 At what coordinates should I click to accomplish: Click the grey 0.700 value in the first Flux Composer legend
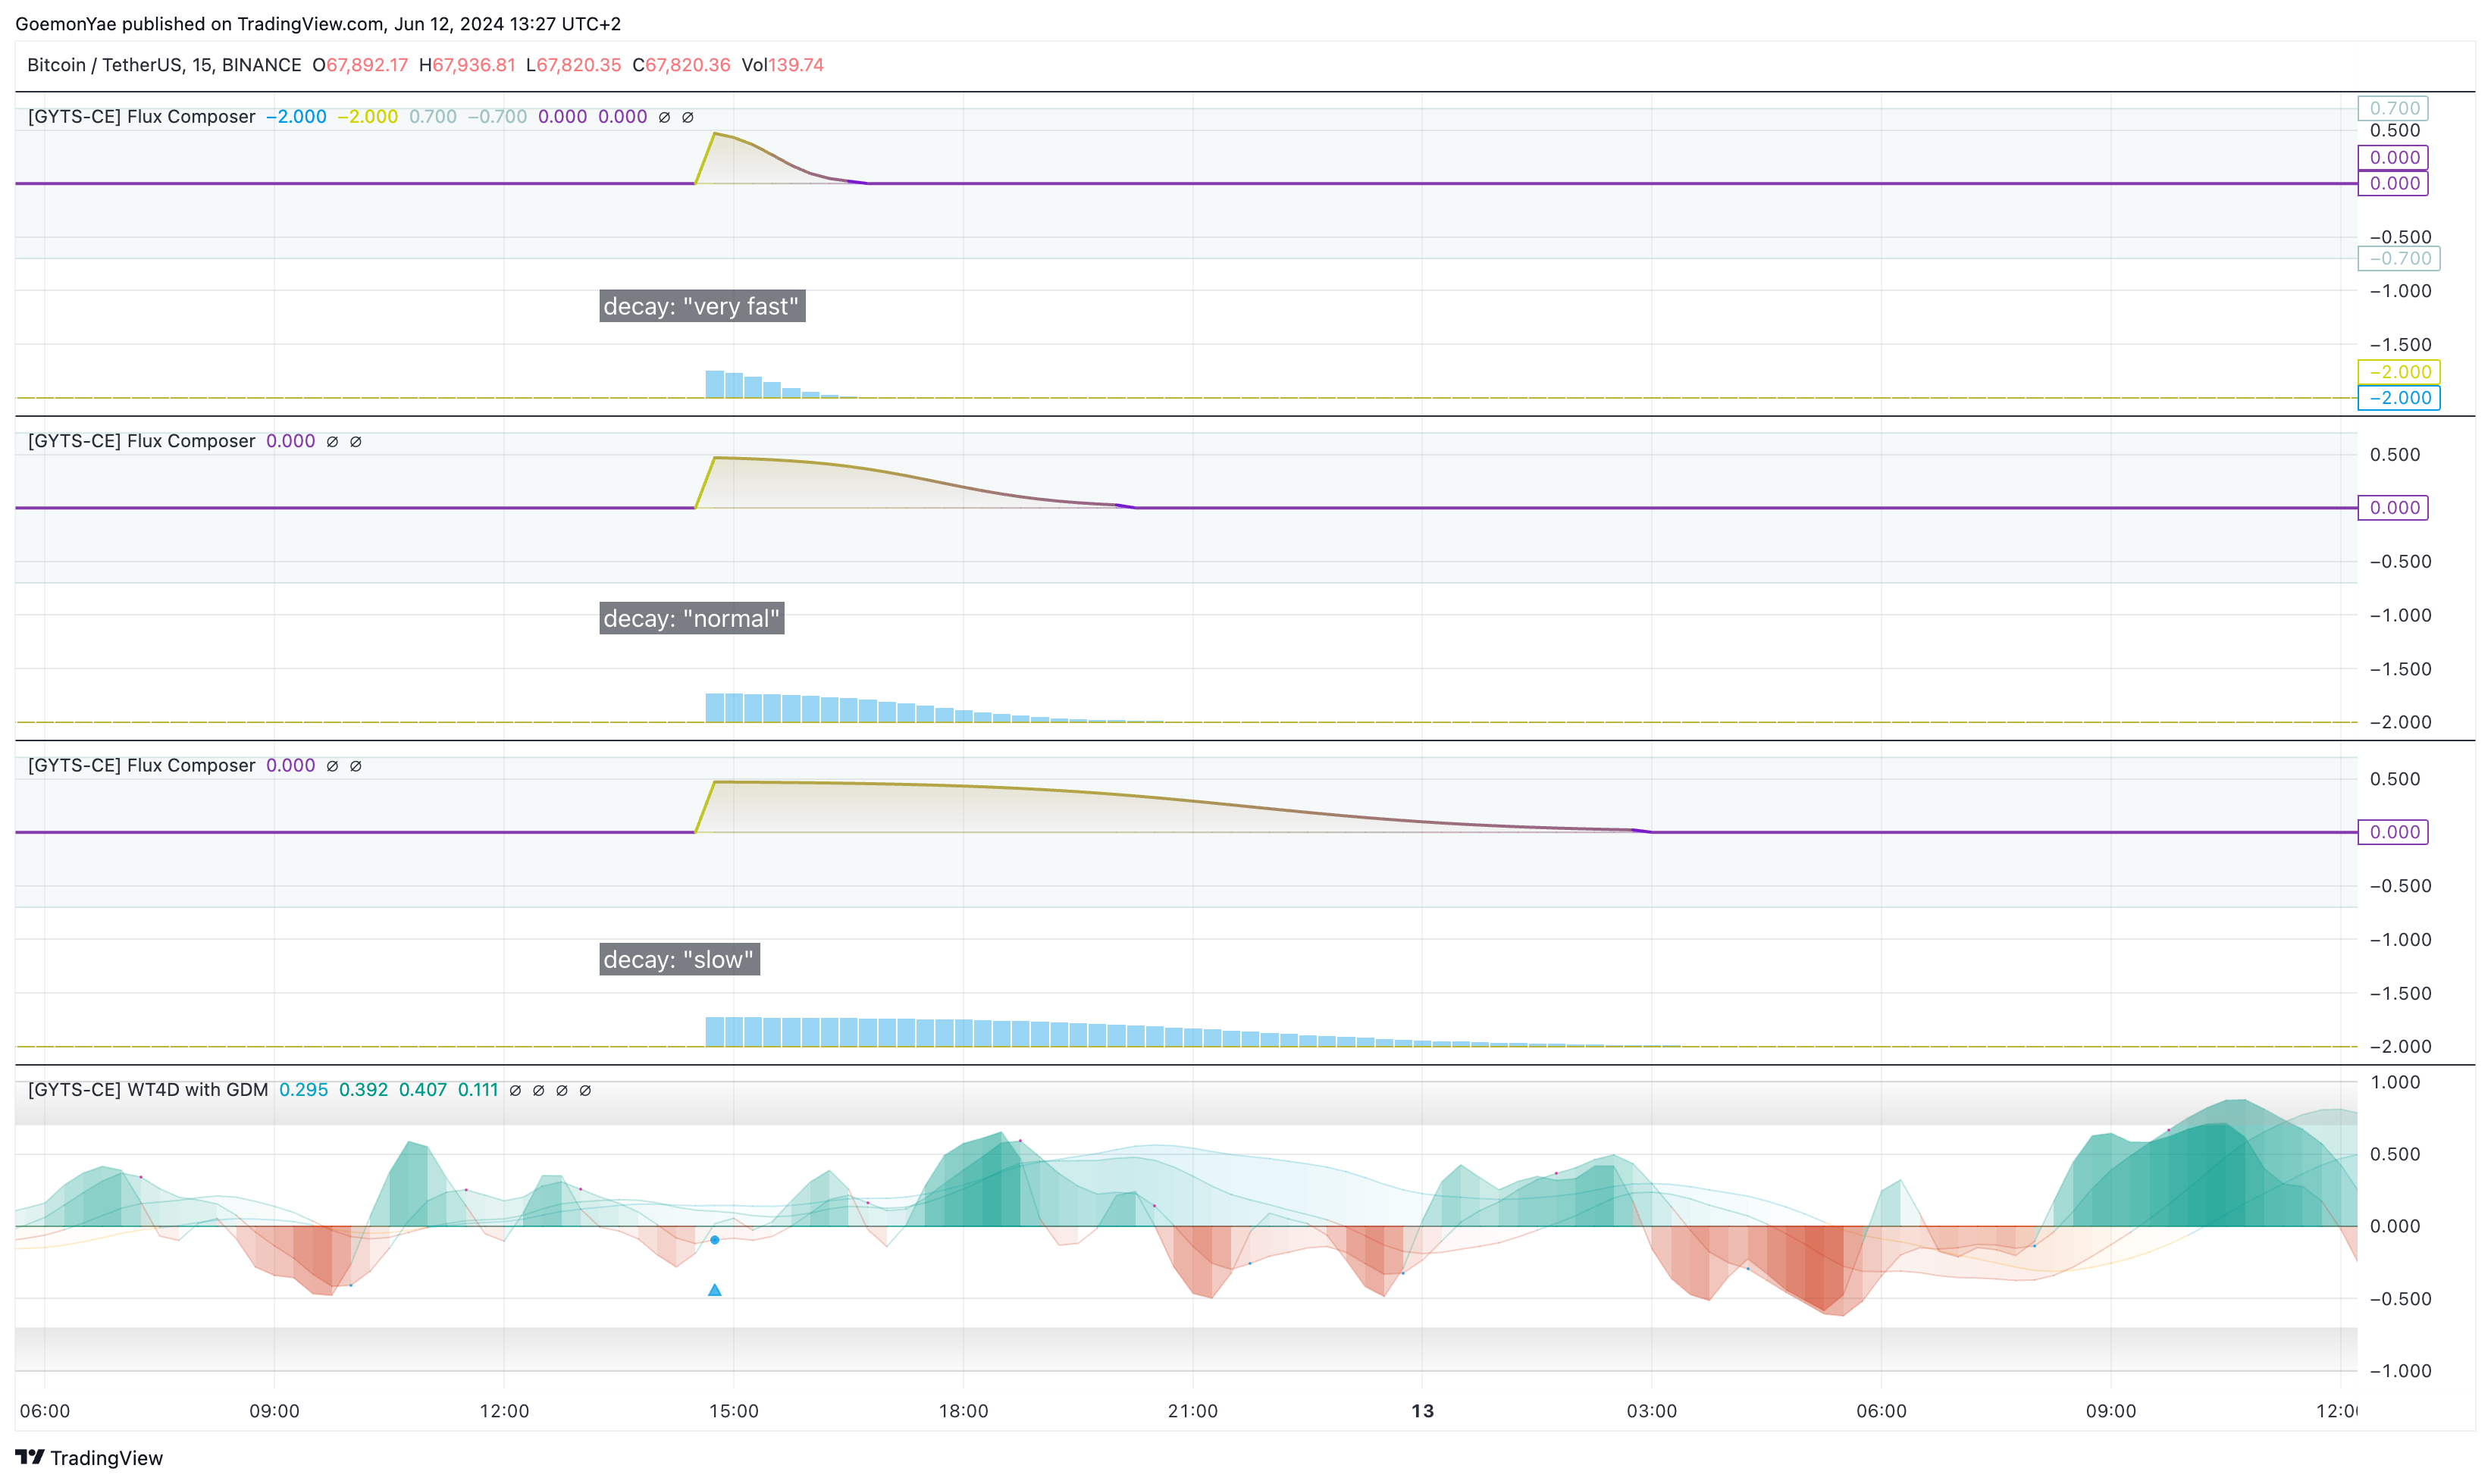433,117
